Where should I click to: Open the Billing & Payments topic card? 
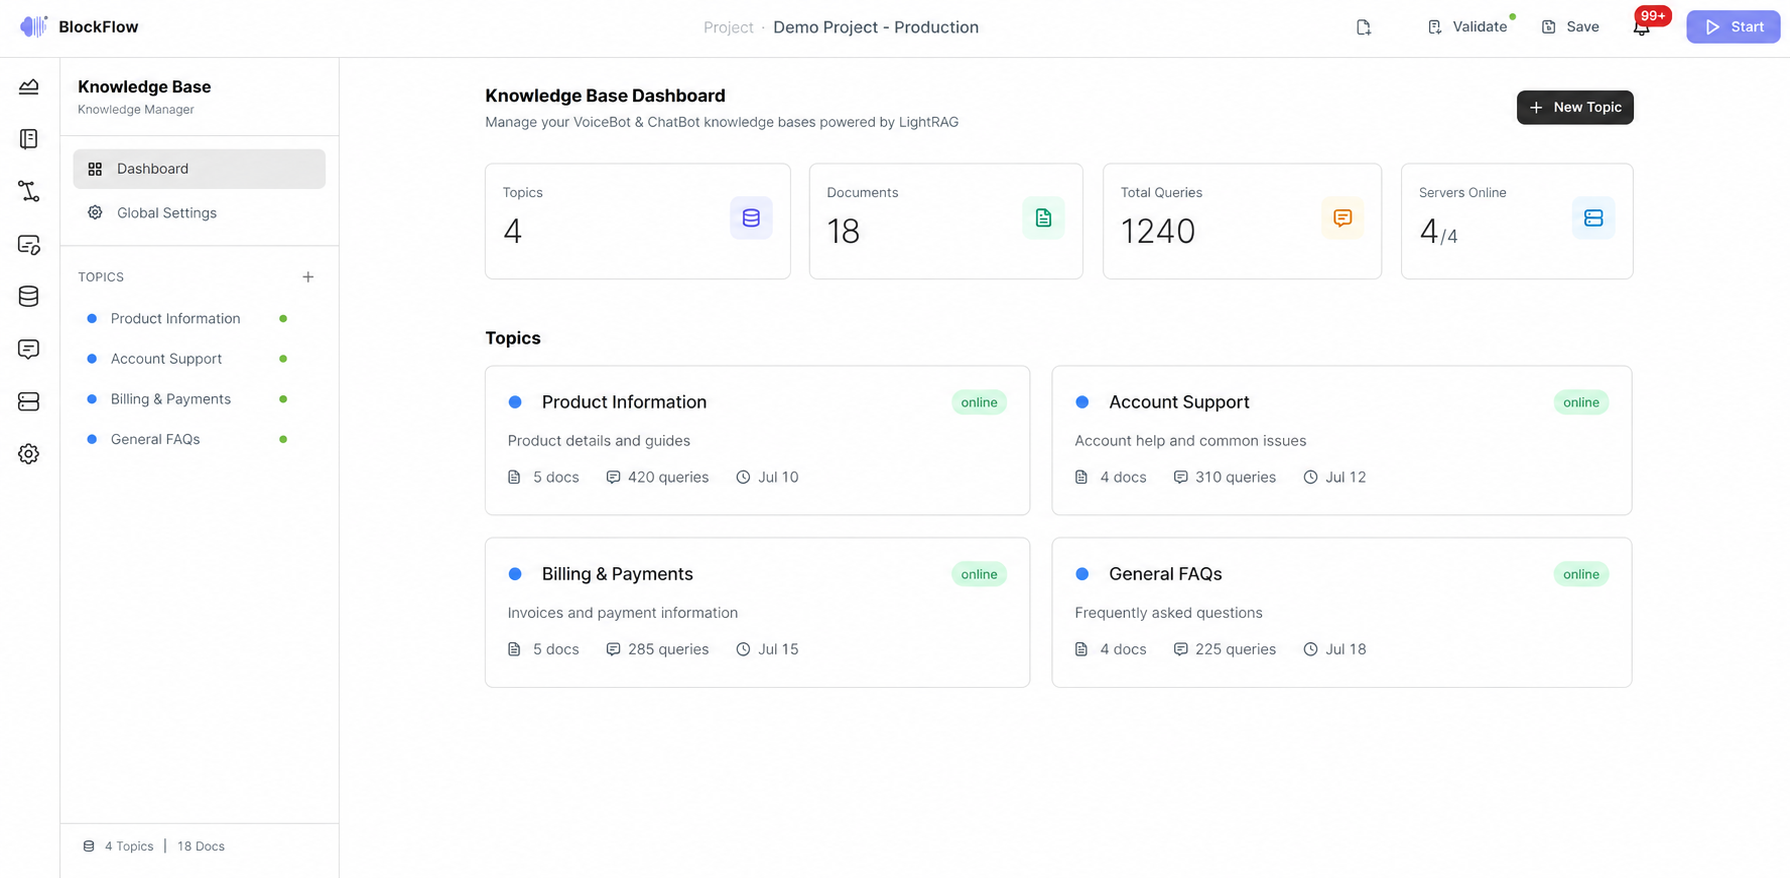[757, 612]
